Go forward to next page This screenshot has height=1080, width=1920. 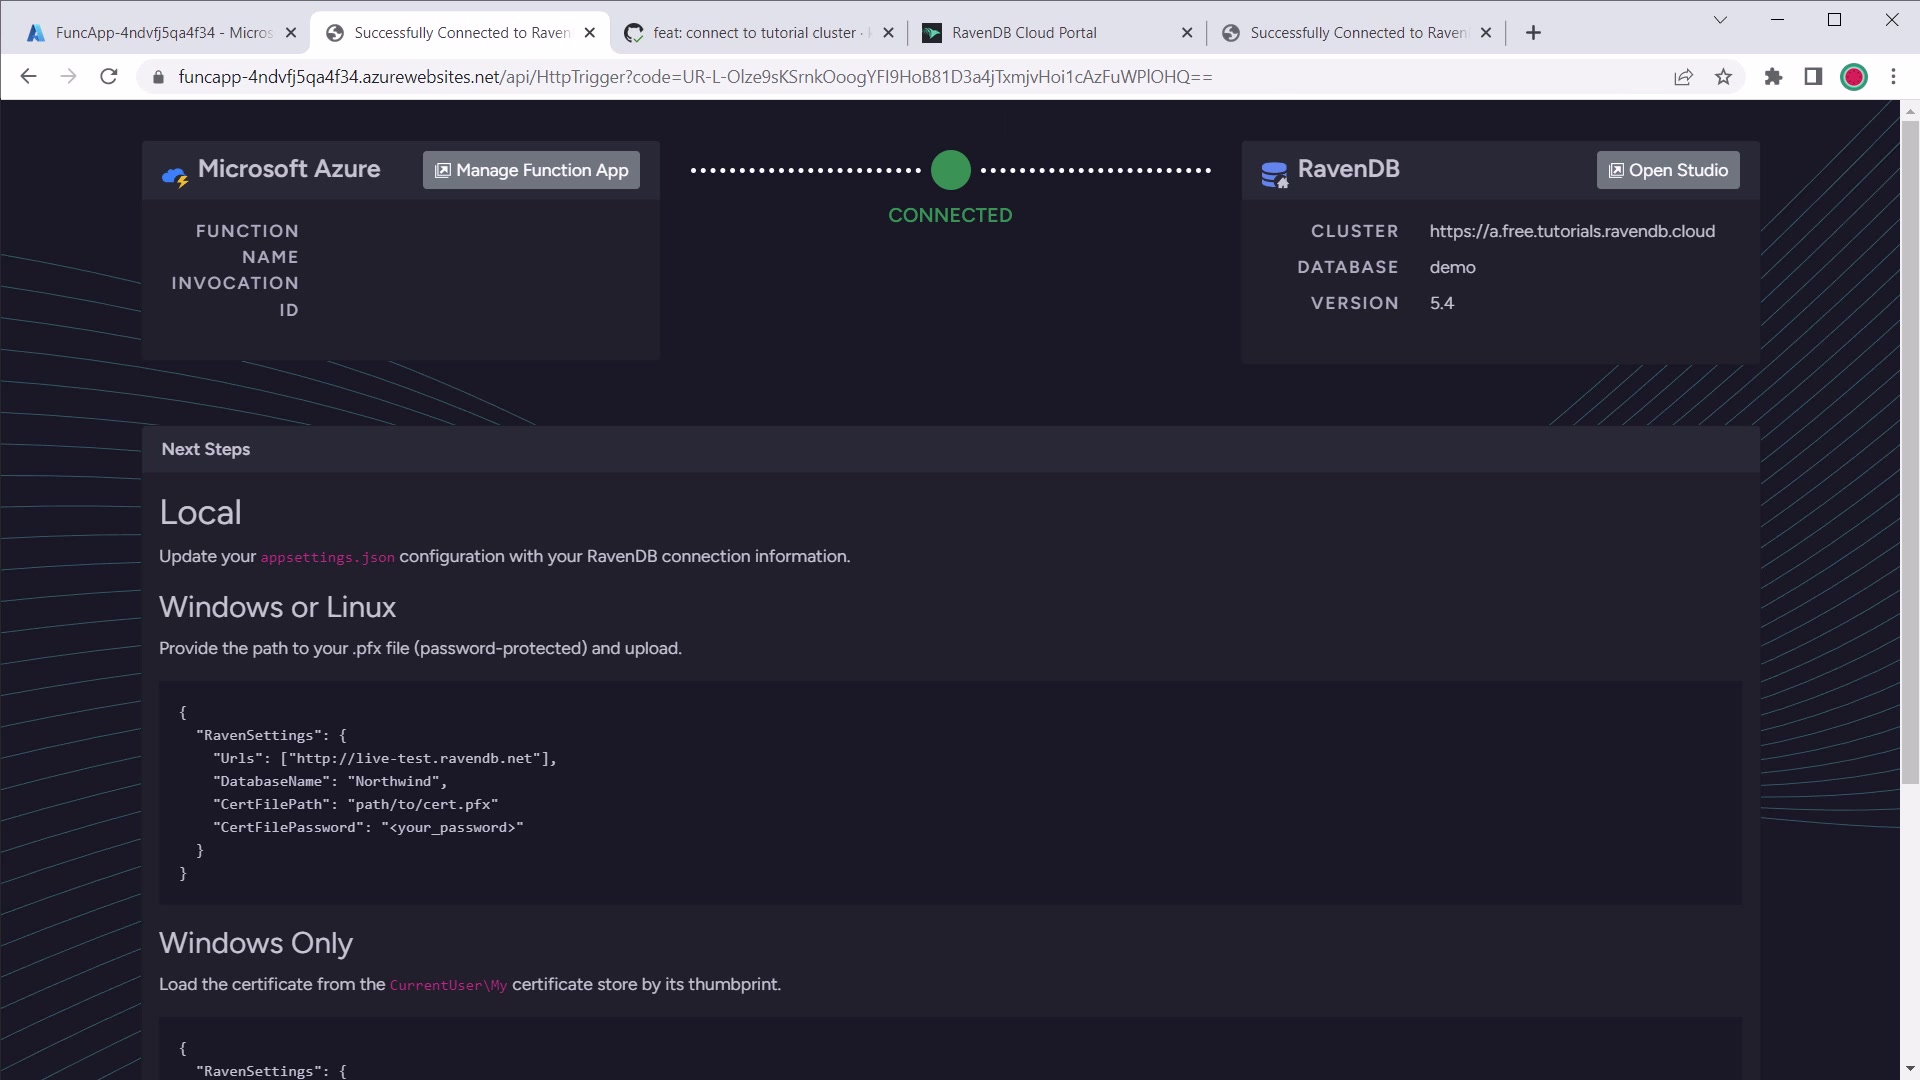[68, 77]
